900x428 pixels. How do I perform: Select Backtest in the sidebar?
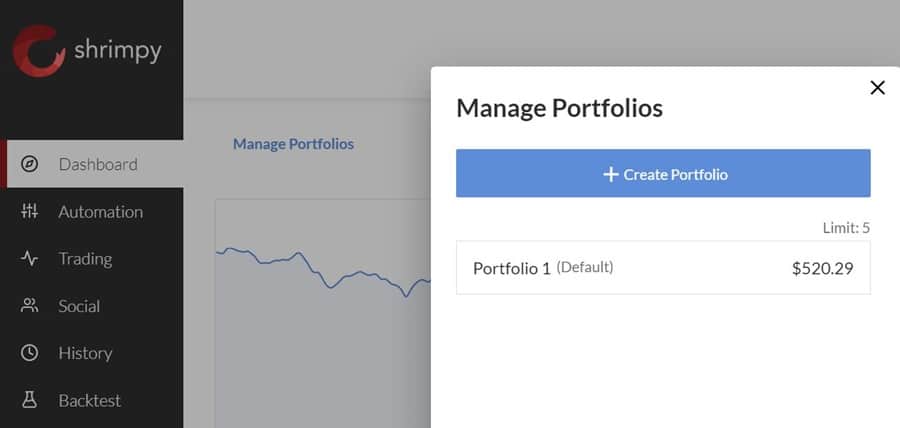89,400
